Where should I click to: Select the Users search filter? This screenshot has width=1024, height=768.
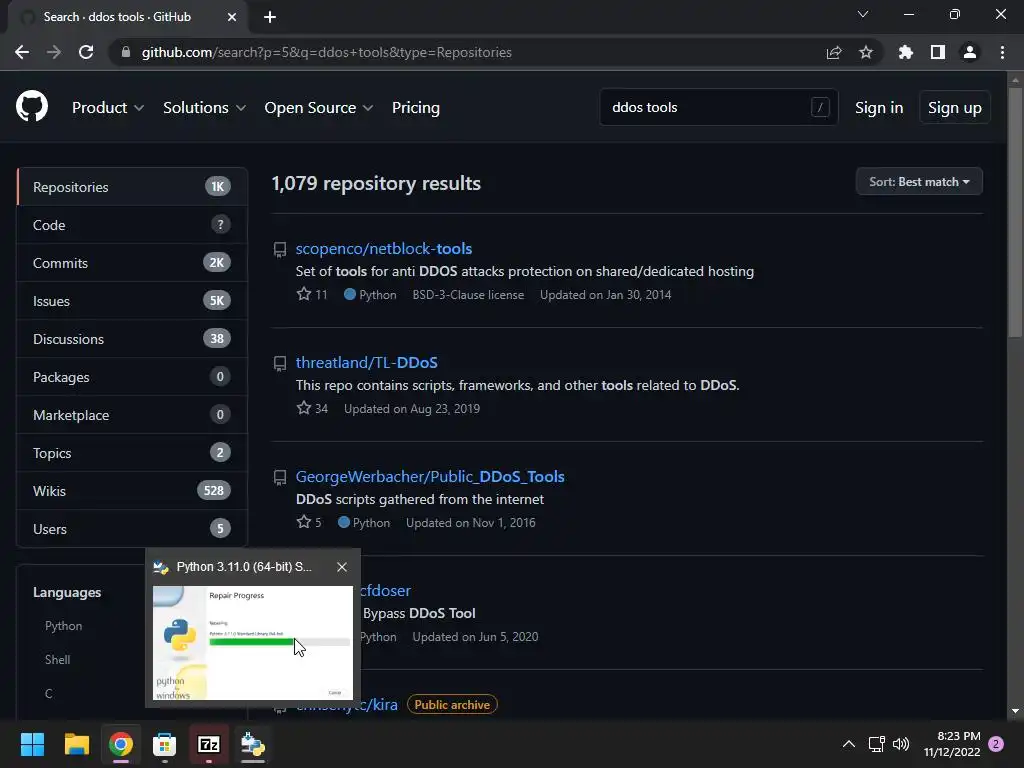[x=132, y=528]
